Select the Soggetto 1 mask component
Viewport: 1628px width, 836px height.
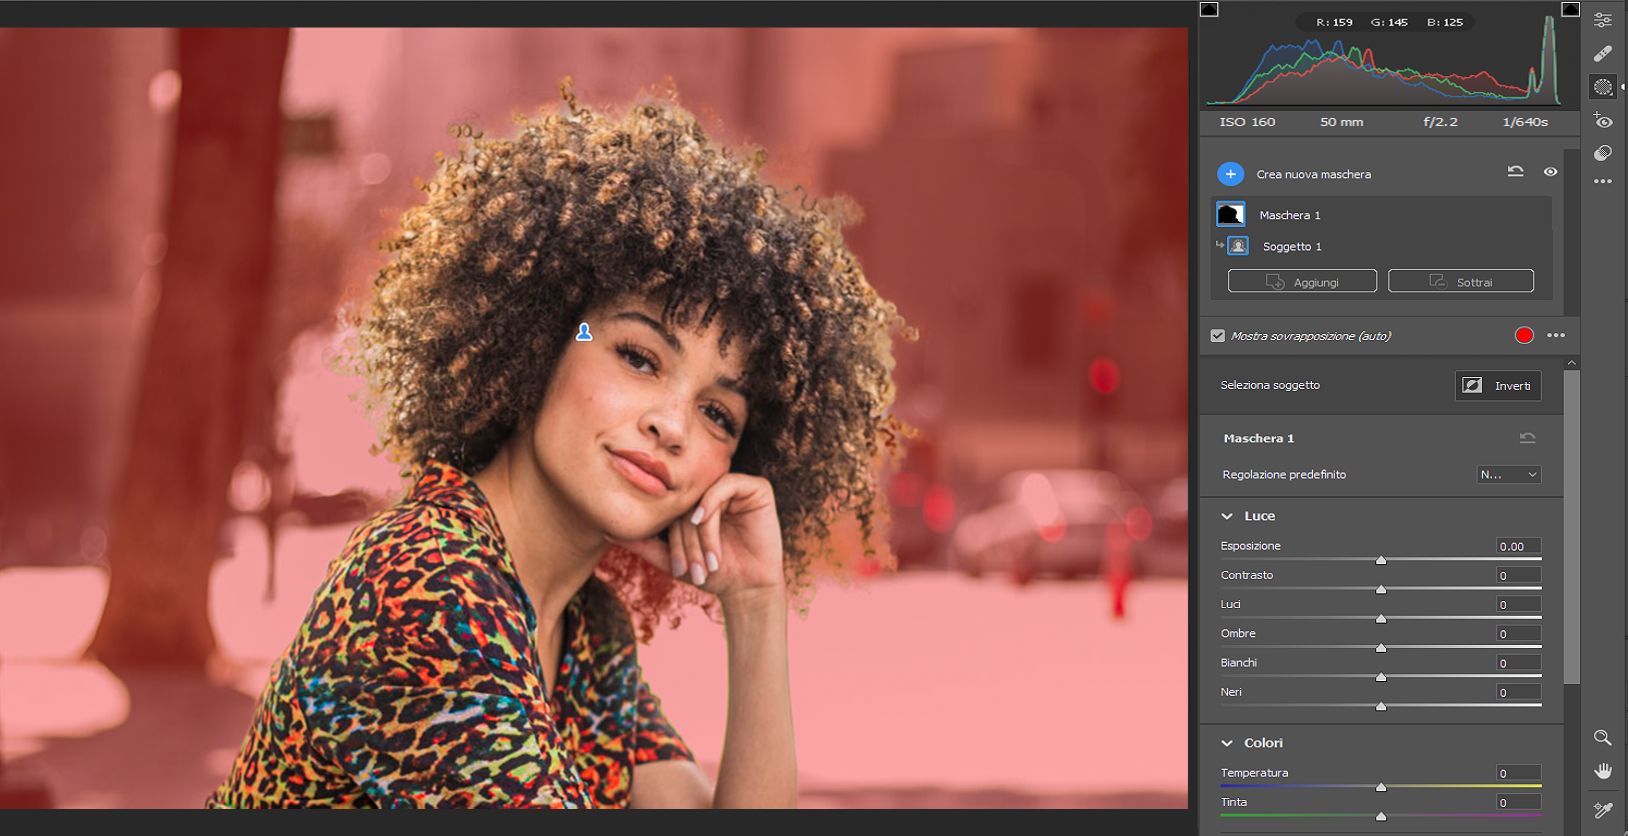(x=1291, y=246)
